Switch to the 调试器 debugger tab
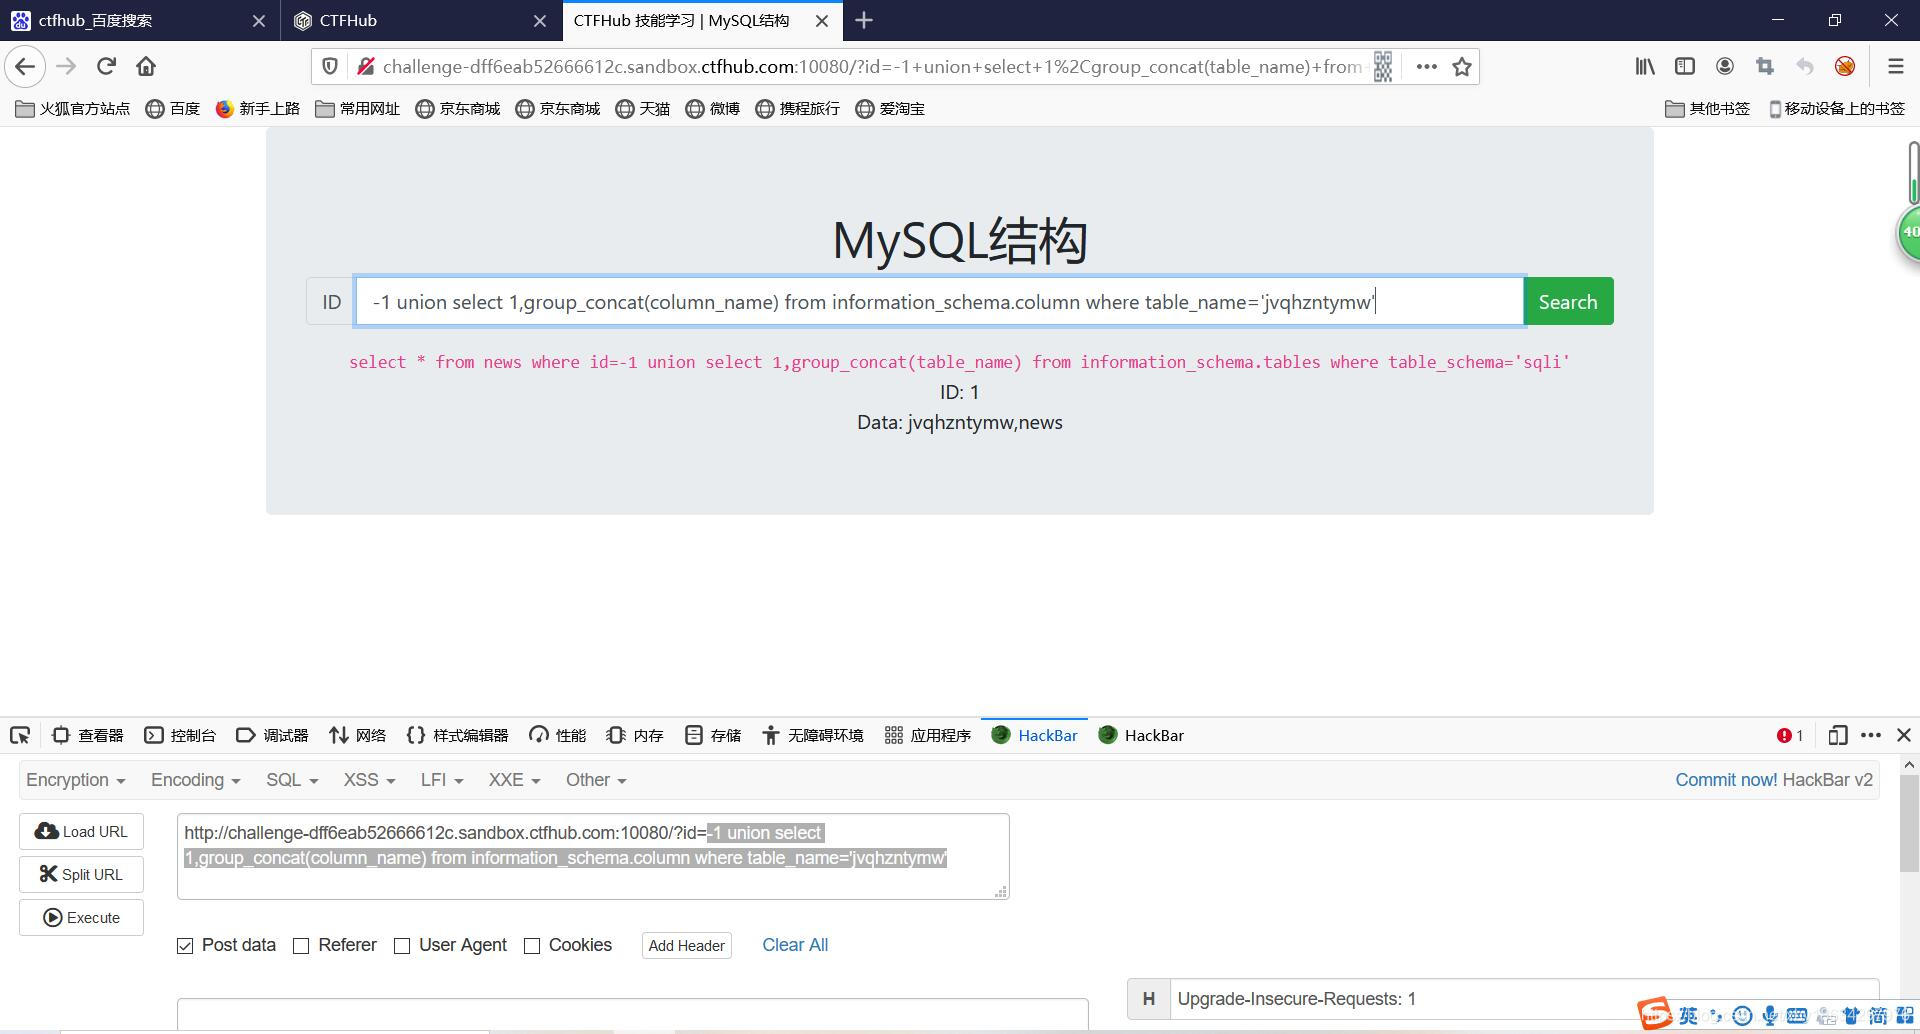This screenshot has height=1034, width=1920. pyautogui.click(x=272, y=736)
